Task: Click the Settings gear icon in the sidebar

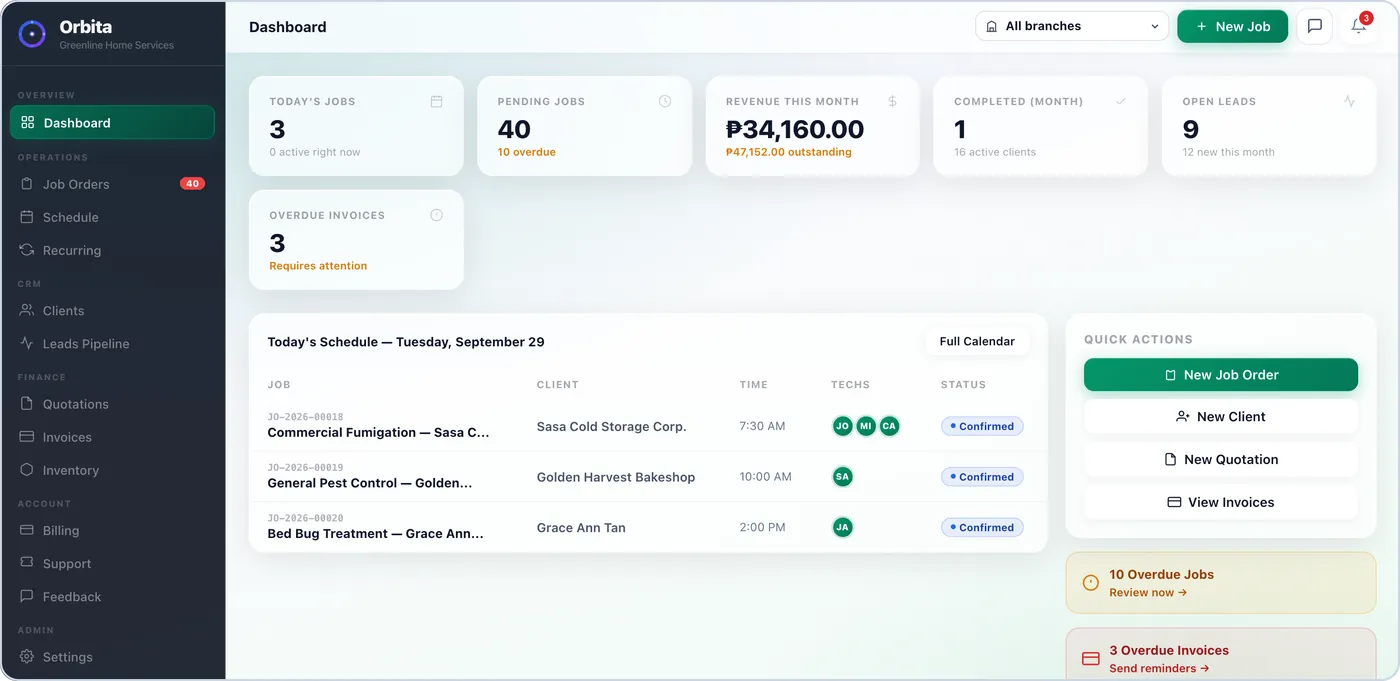Action: [27, 657]
